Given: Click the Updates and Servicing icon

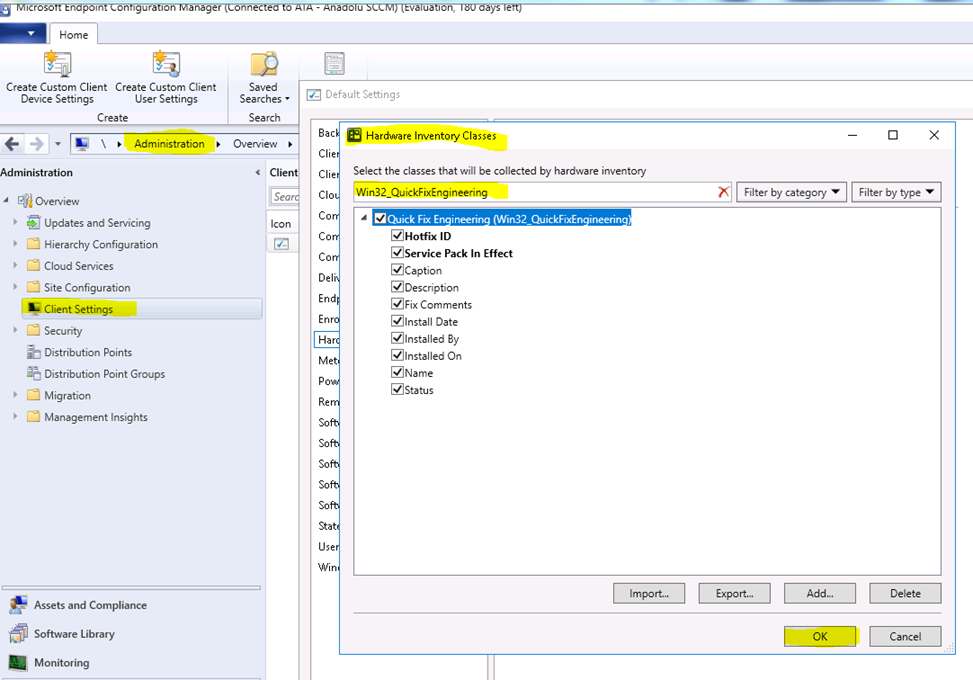Looking at the screenshot, I should click(34, 223).
